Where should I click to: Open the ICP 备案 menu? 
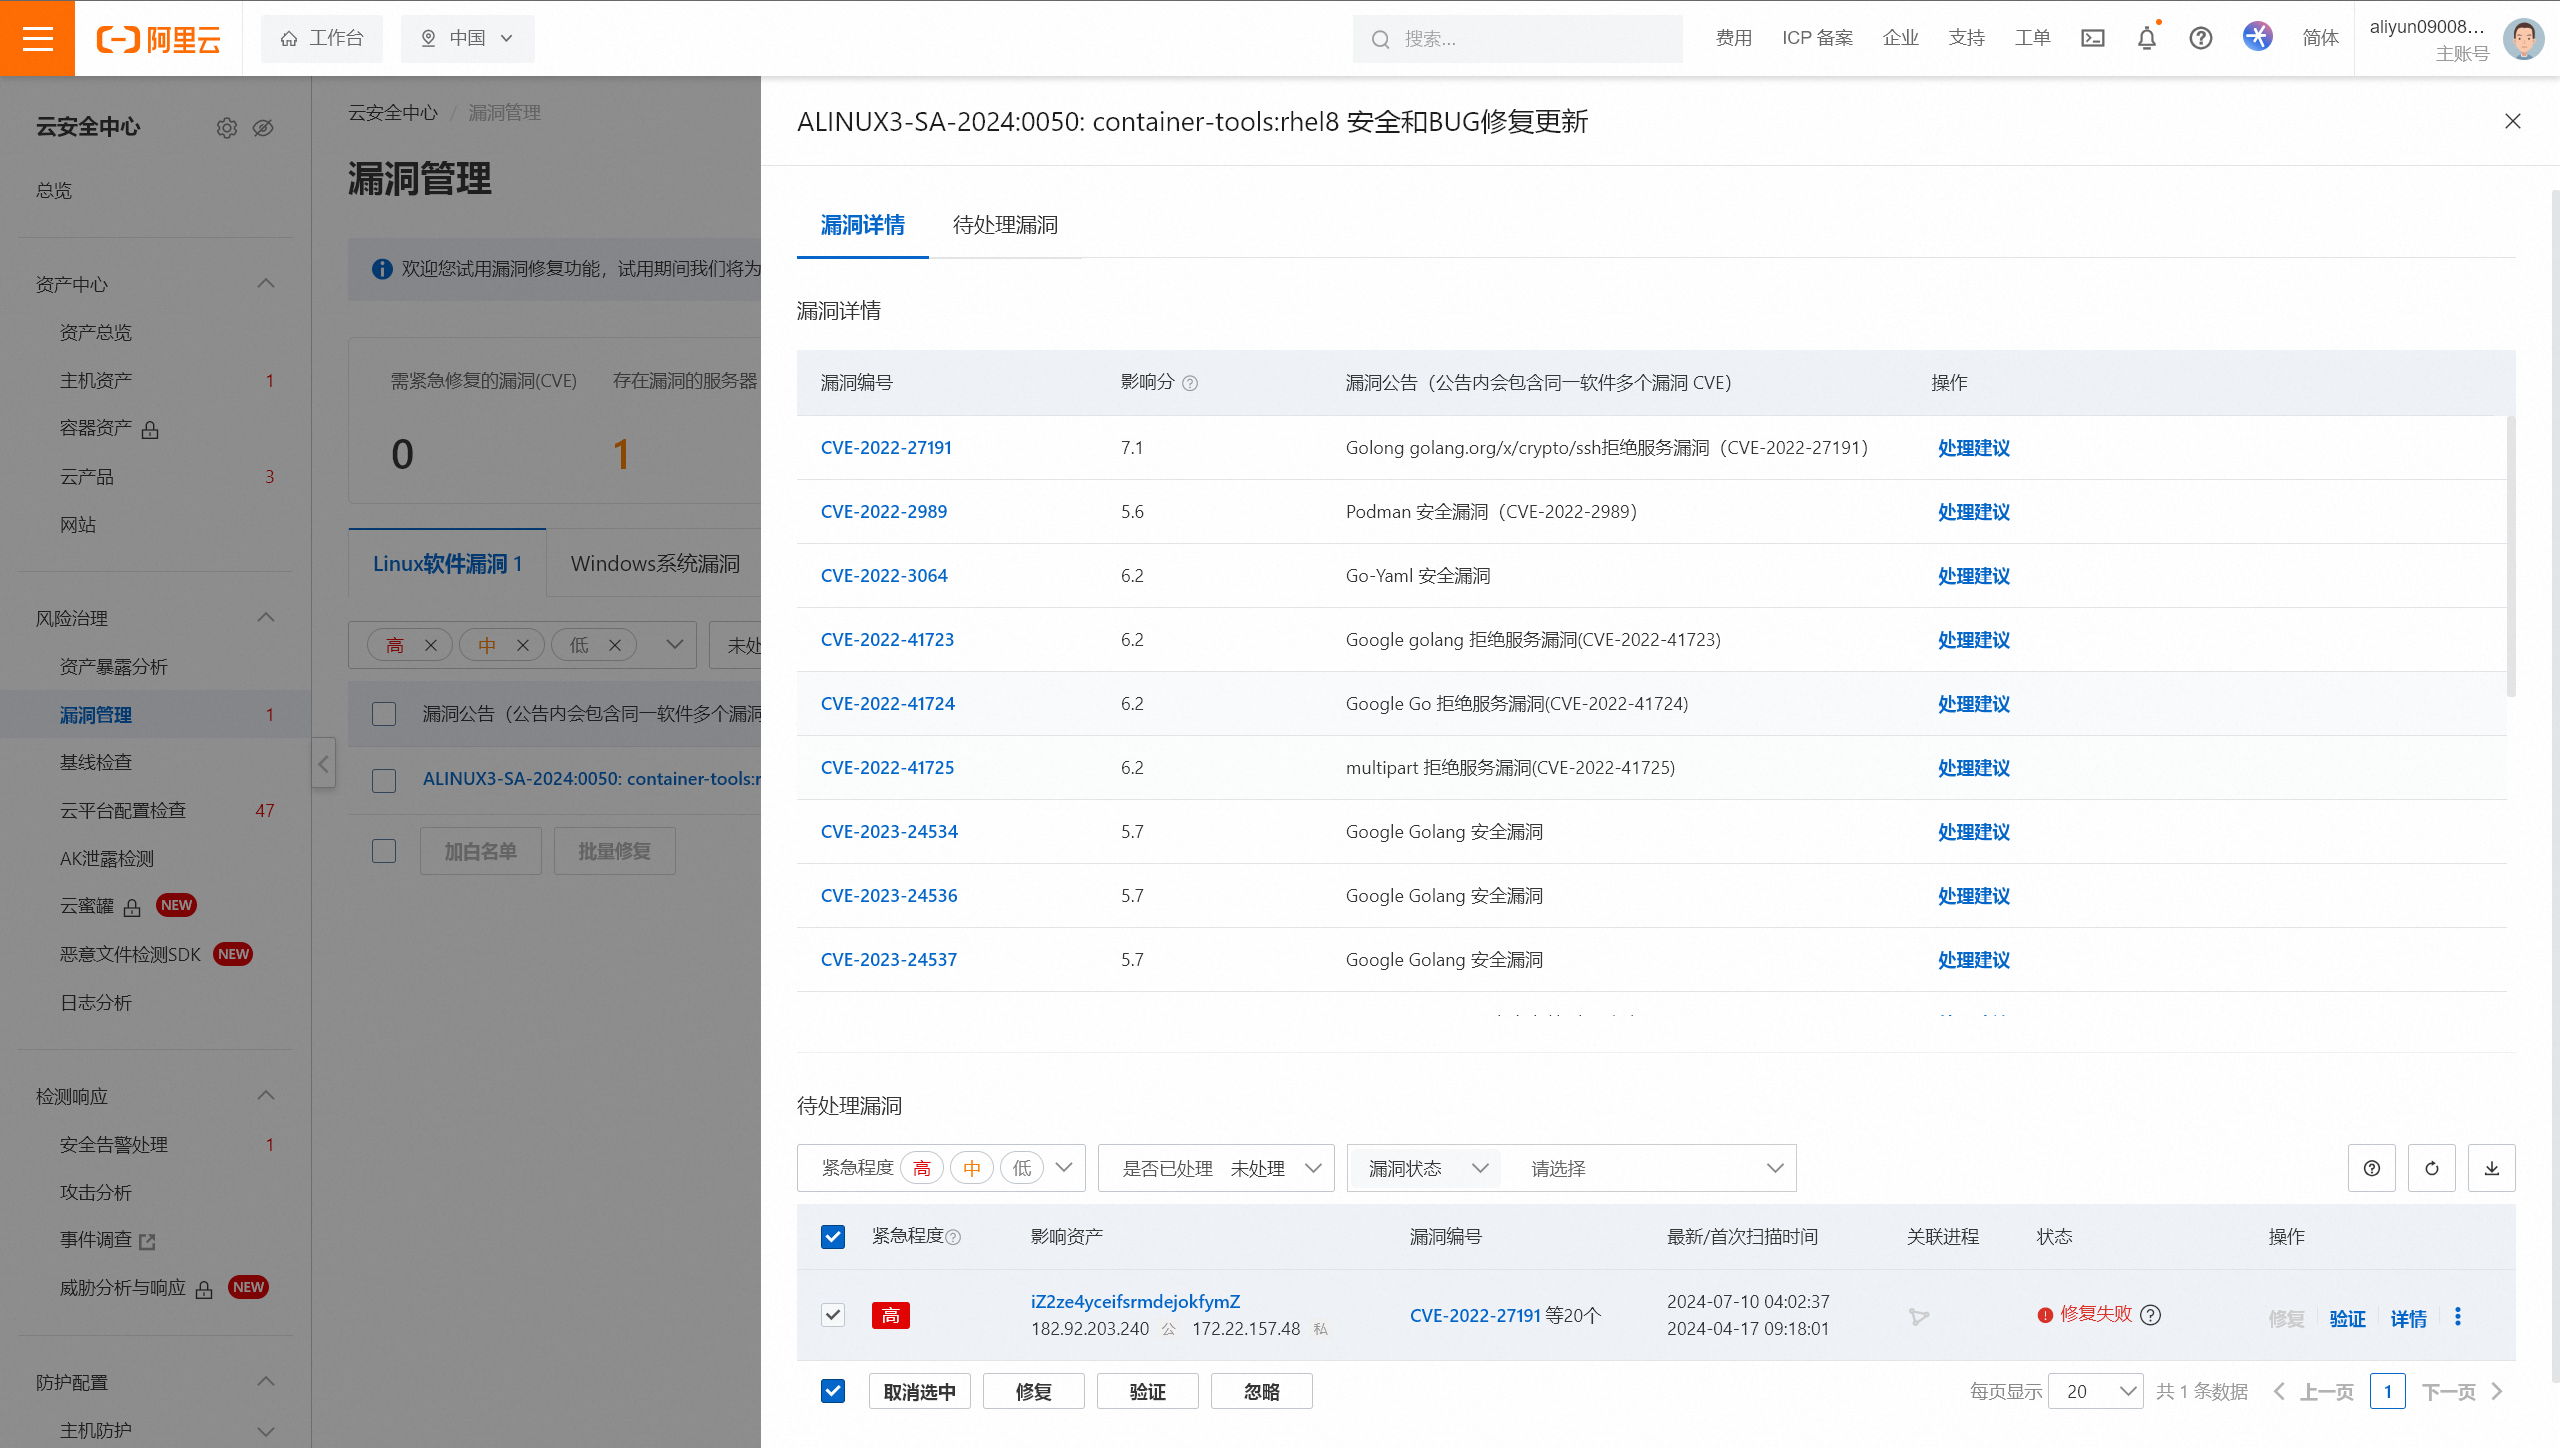point(1817,38)
